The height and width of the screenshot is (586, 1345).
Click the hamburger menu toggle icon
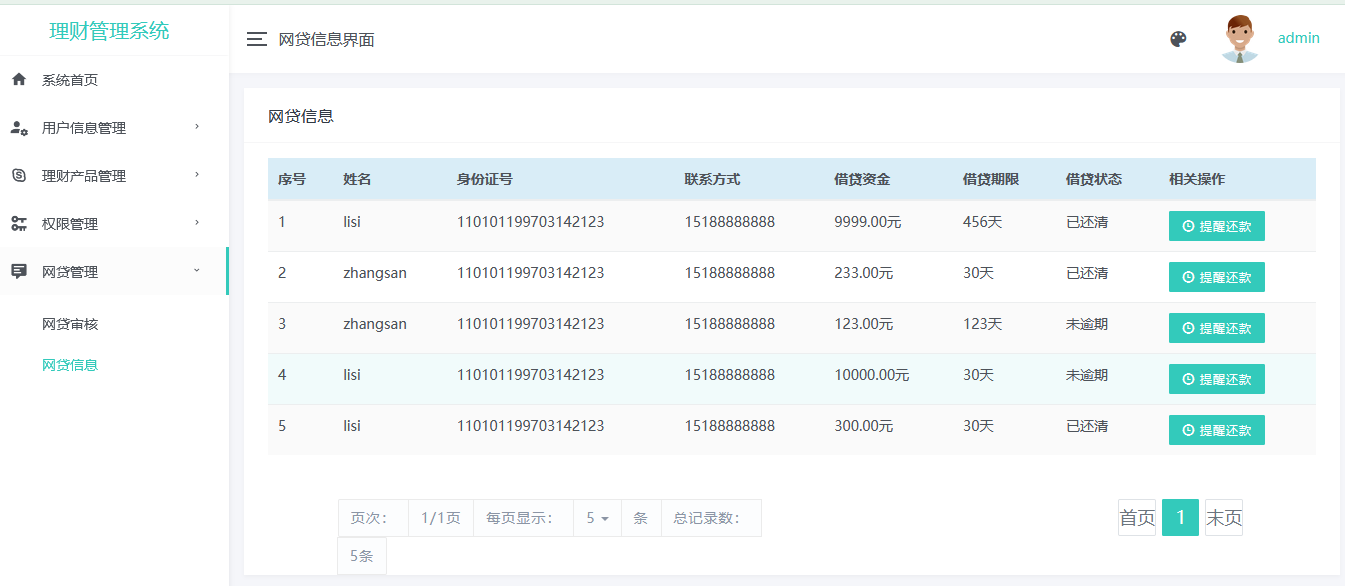pyautogui.click(x=257, y=39)
